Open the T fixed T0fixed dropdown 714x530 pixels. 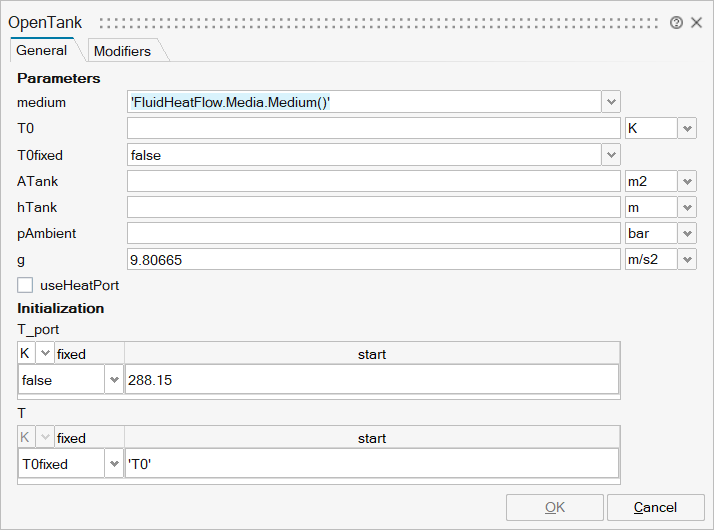click(x=112, y=464)
